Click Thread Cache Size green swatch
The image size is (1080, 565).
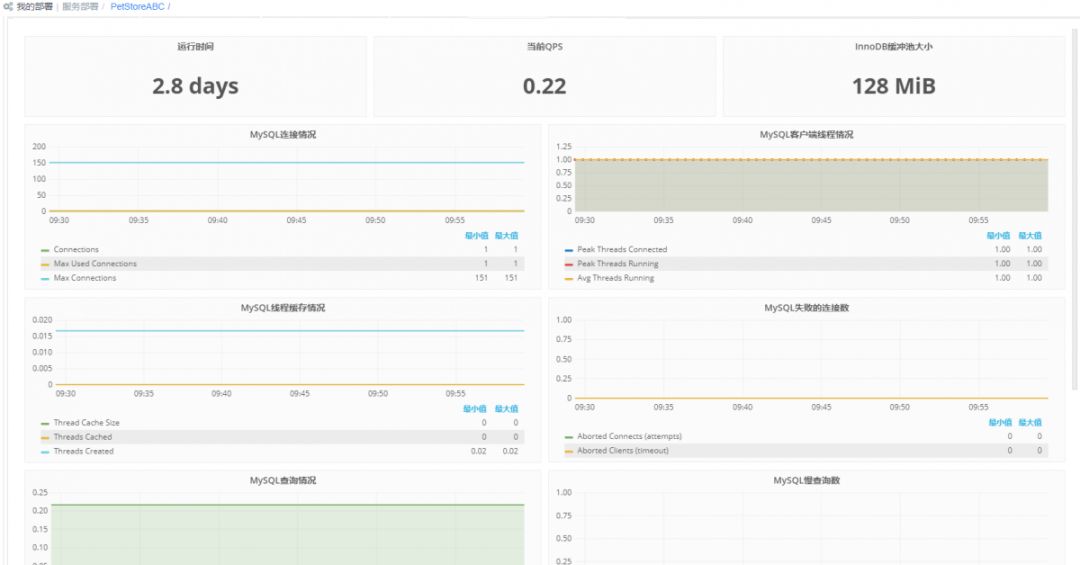[45, 423]
